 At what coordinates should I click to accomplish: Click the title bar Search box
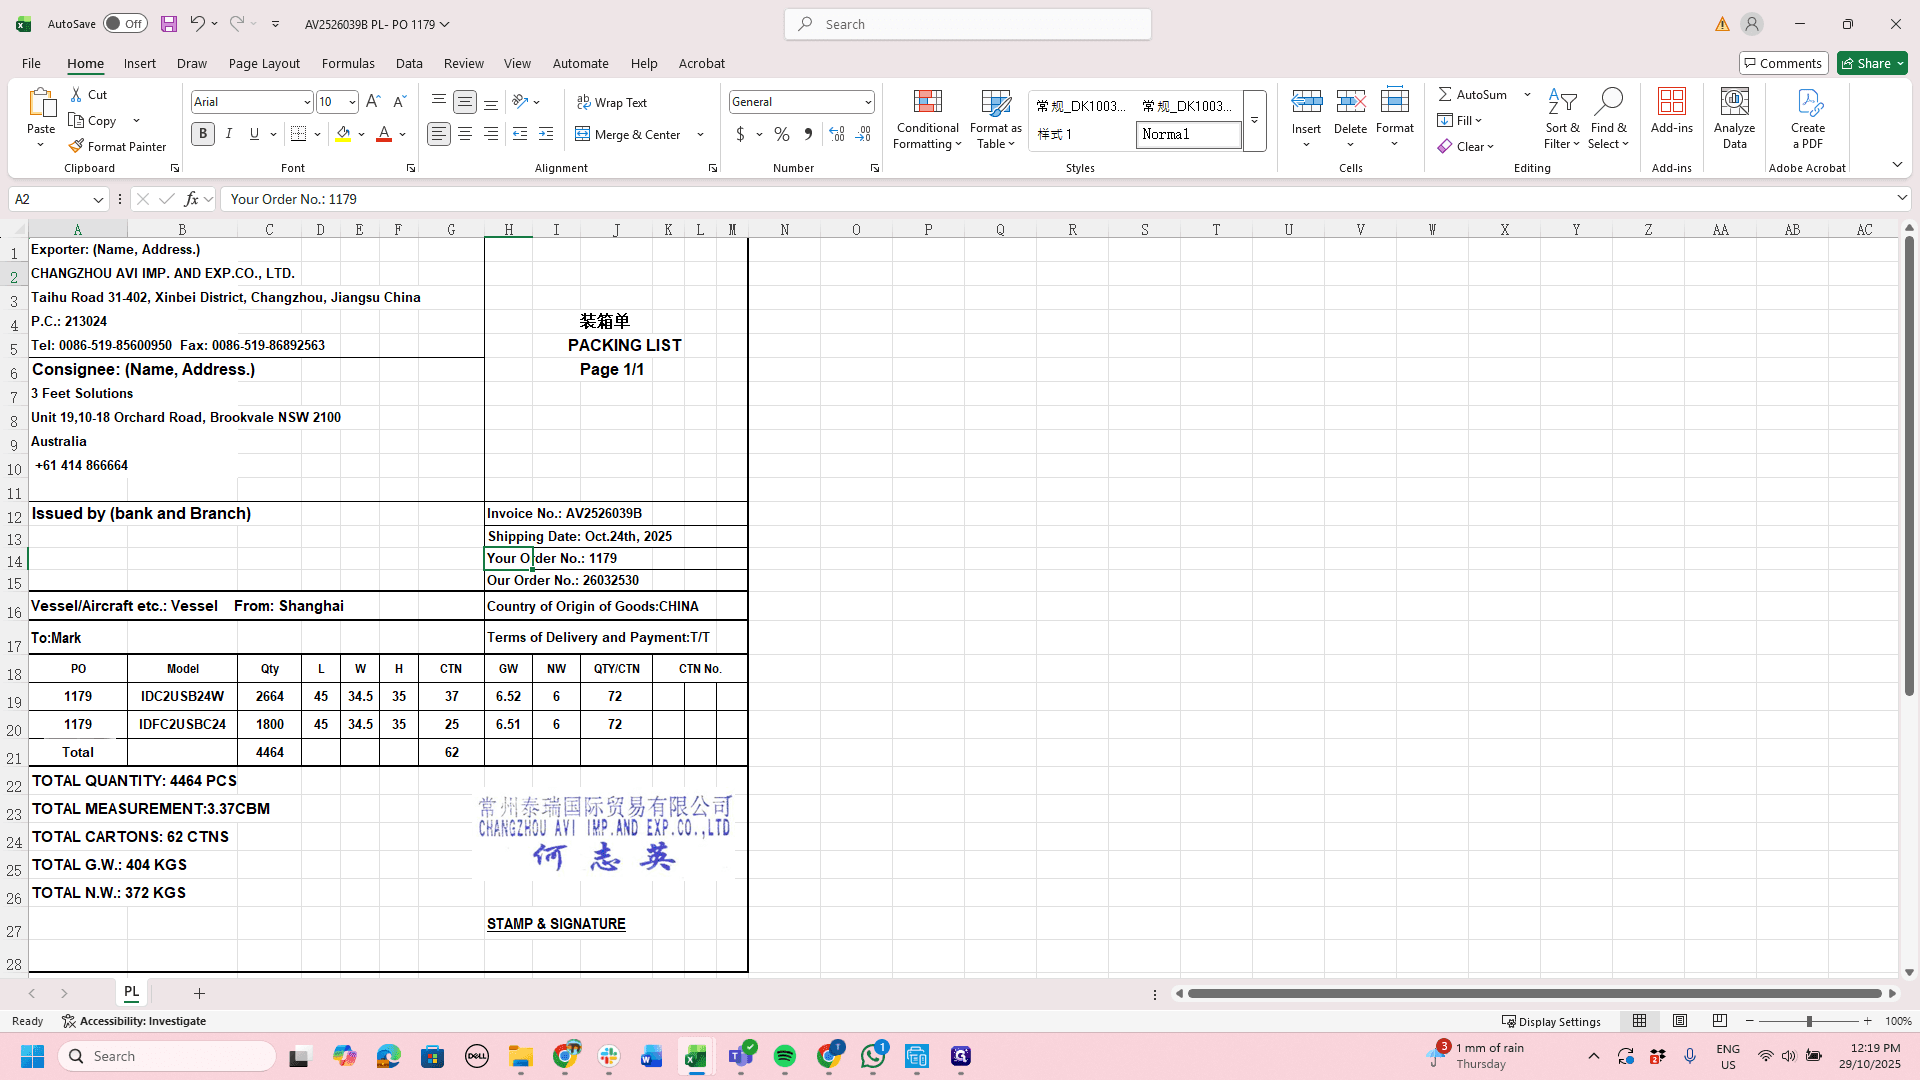(968, 24)
